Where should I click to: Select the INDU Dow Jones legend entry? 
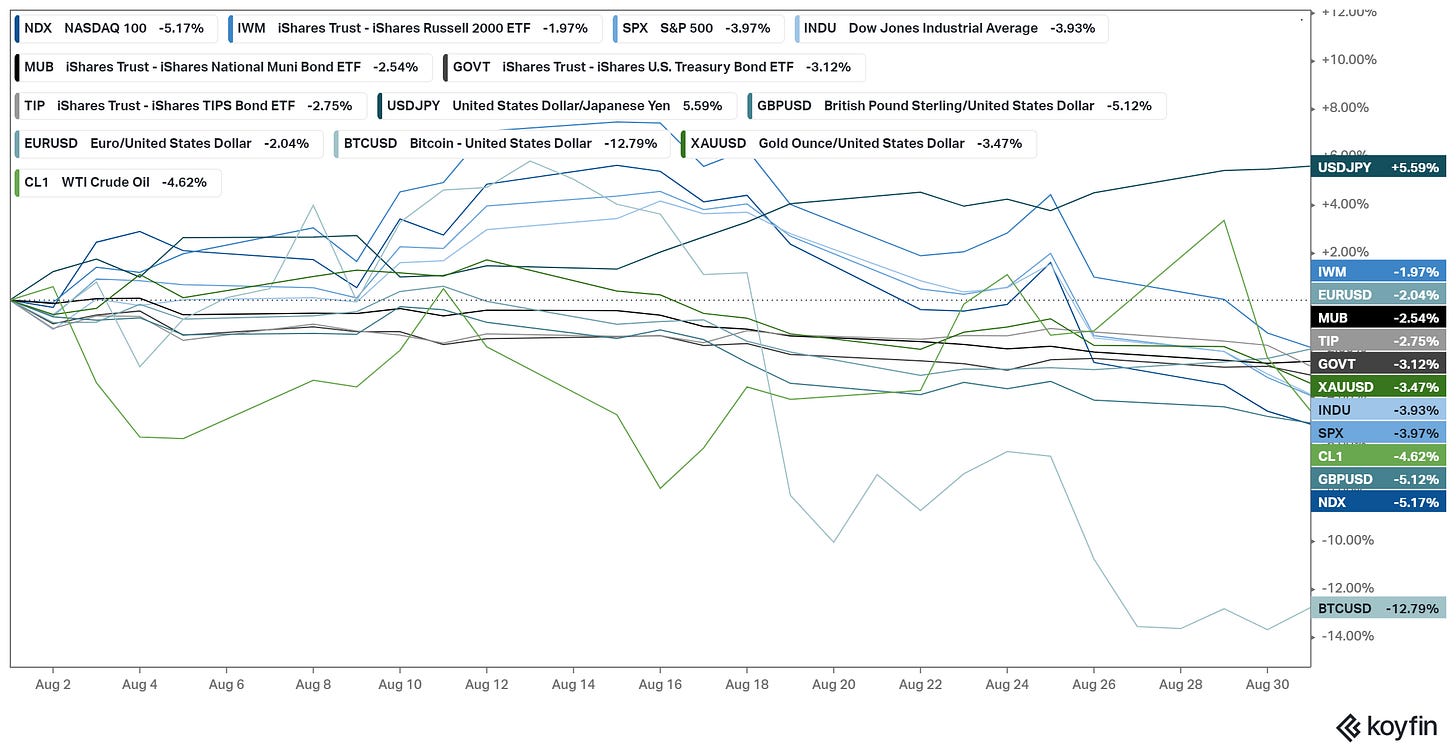coord(951,28)
